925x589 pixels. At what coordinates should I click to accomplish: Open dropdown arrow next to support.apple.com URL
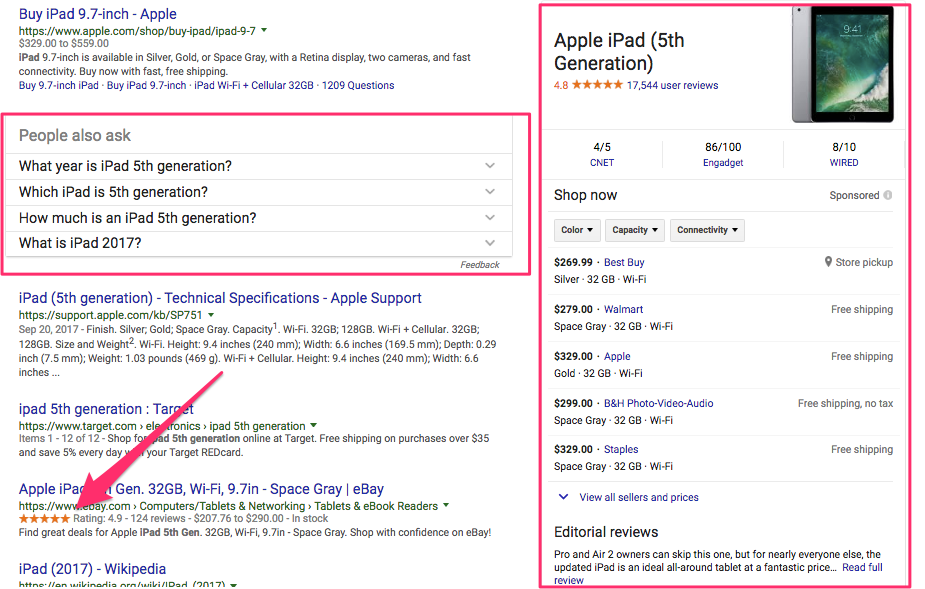click(211, 315)
